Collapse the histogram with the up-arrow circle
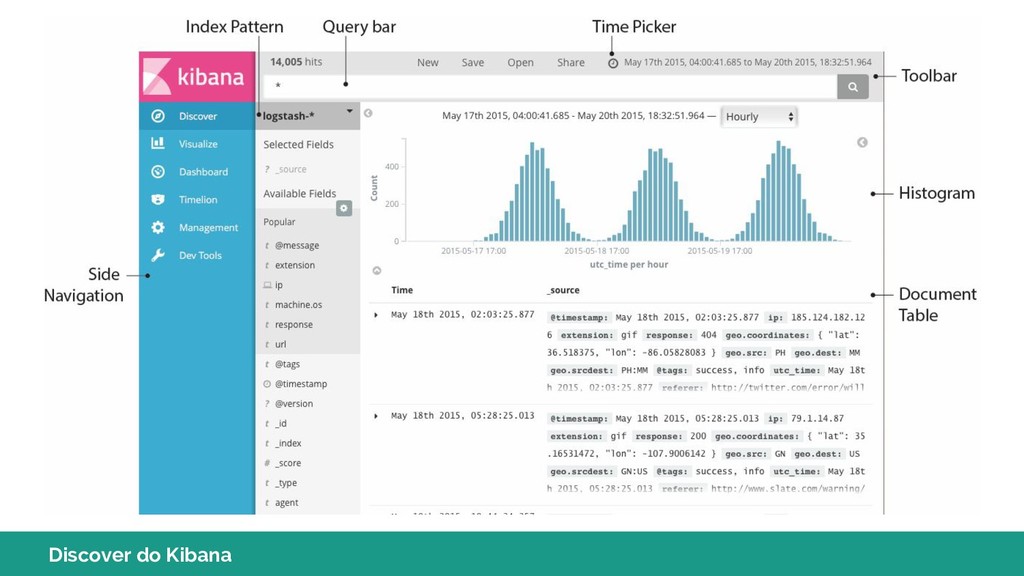This screenshot has width=1024, height=576. (x=377, y=270)
